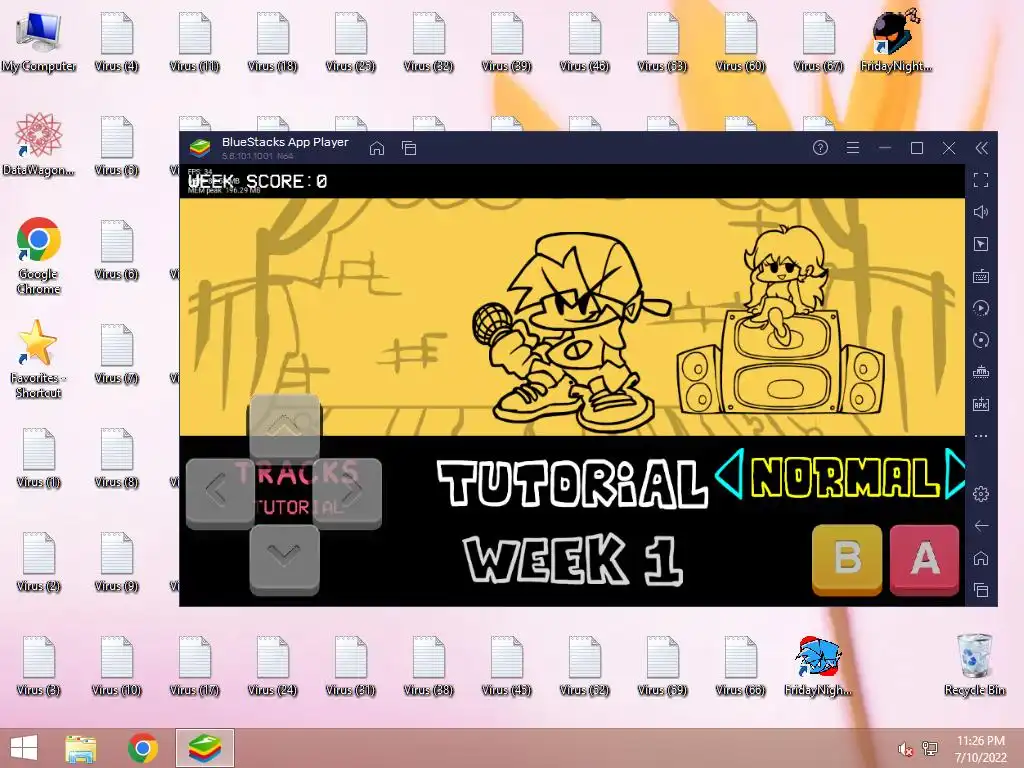Click the rotate/sync icon in BlueStacks sidebar
1024x768 pixels.
[x=981, y=340]
